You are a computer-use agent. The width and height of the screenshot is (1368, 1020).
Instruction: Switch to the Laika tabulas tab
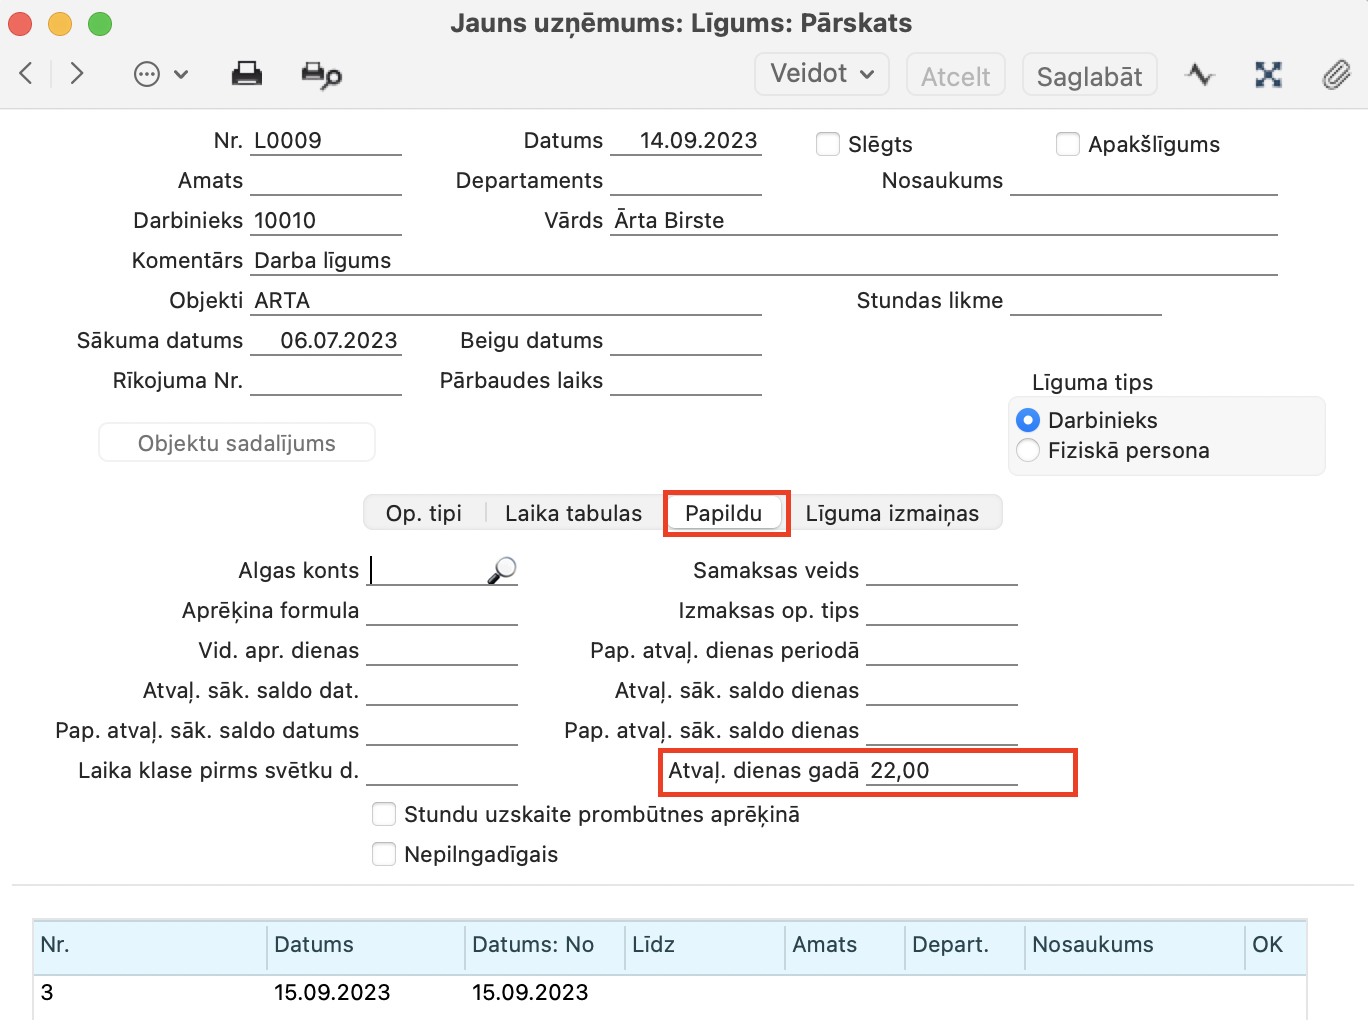click(x=573, y=513)
